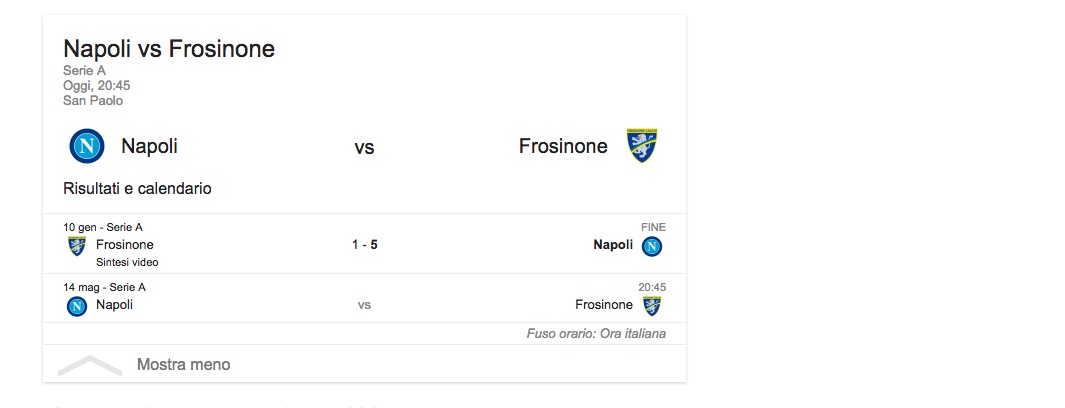
Task: Click the 20:45 kickoff time in fixture row
Action: click(652, 287)
